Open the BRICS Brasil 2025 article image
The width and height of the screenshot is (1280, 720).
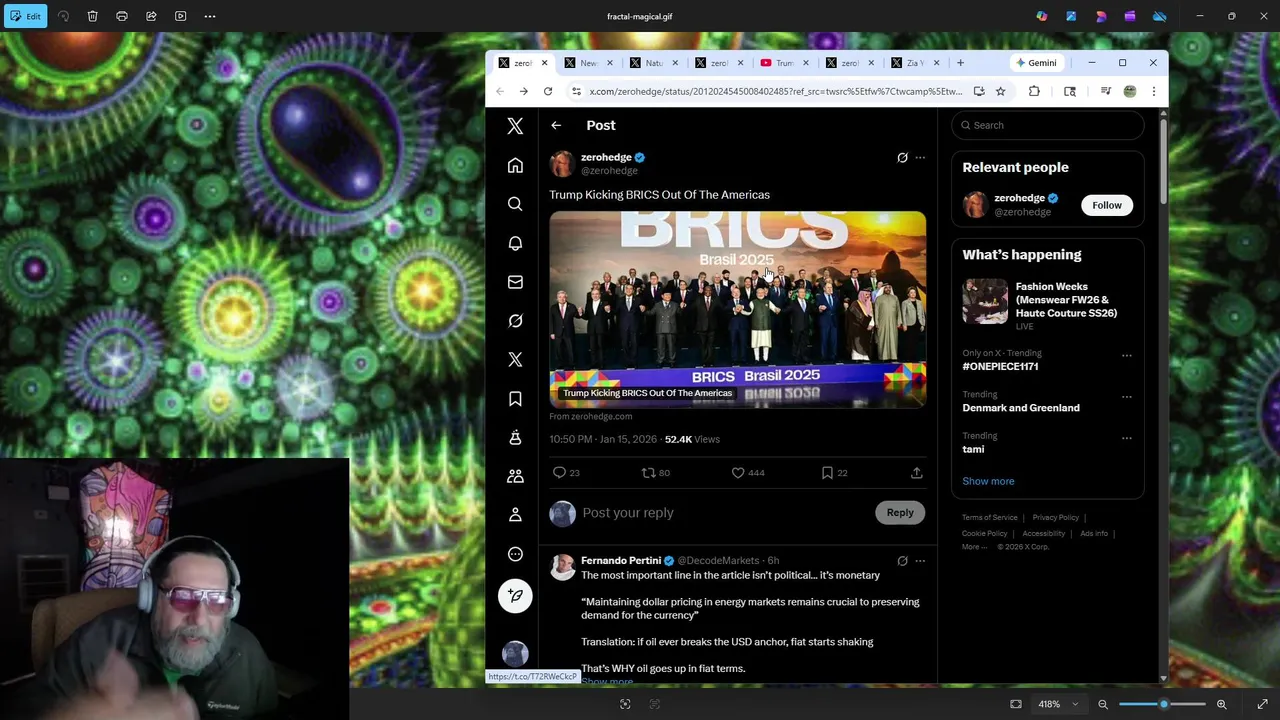pyautogui.click(x=737, y=309)
